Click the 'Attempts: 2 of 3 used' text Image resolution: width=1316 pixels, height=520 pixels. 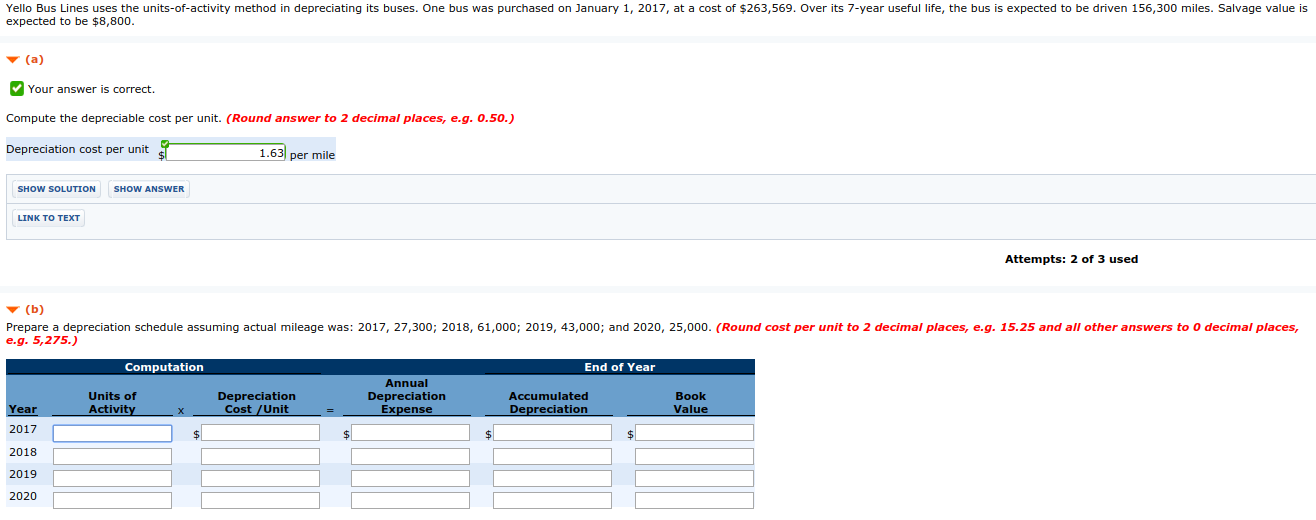1071,259
